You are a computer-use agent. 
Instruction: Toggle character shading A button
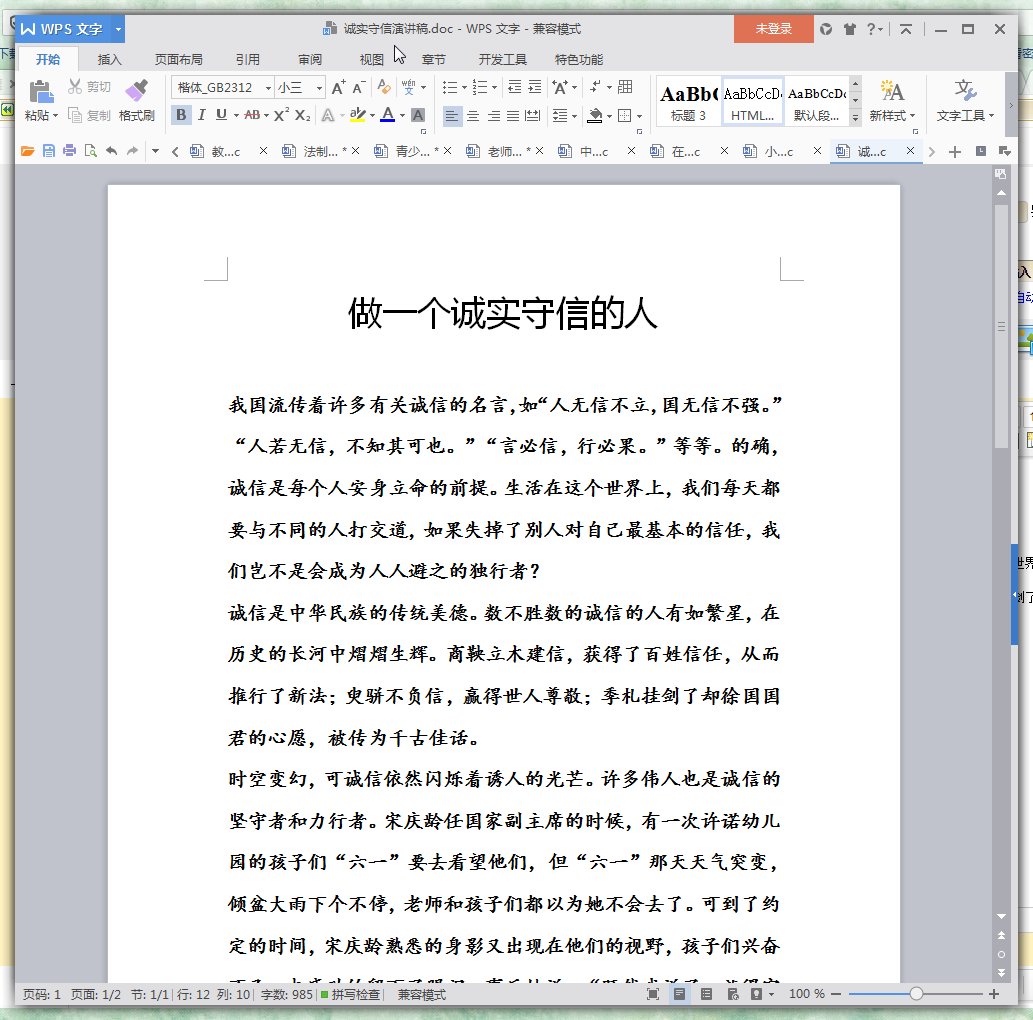pyautogui.click(x=418, y=115)
